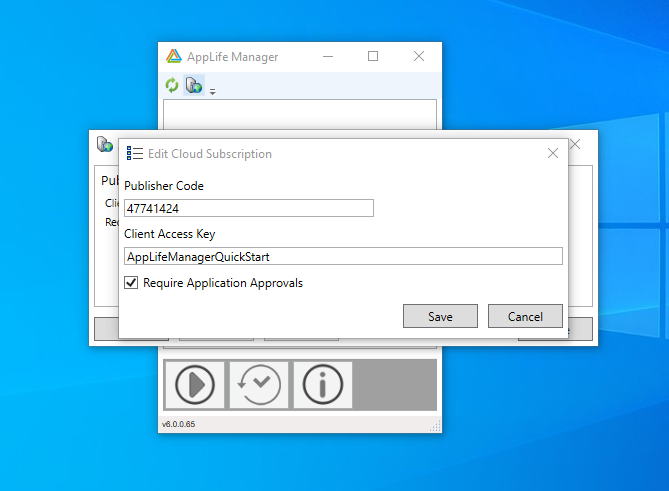Viewport: 669px width, 491px height.
Task: Click the green refresh icon in AppLife Manager
Action: 172,85
